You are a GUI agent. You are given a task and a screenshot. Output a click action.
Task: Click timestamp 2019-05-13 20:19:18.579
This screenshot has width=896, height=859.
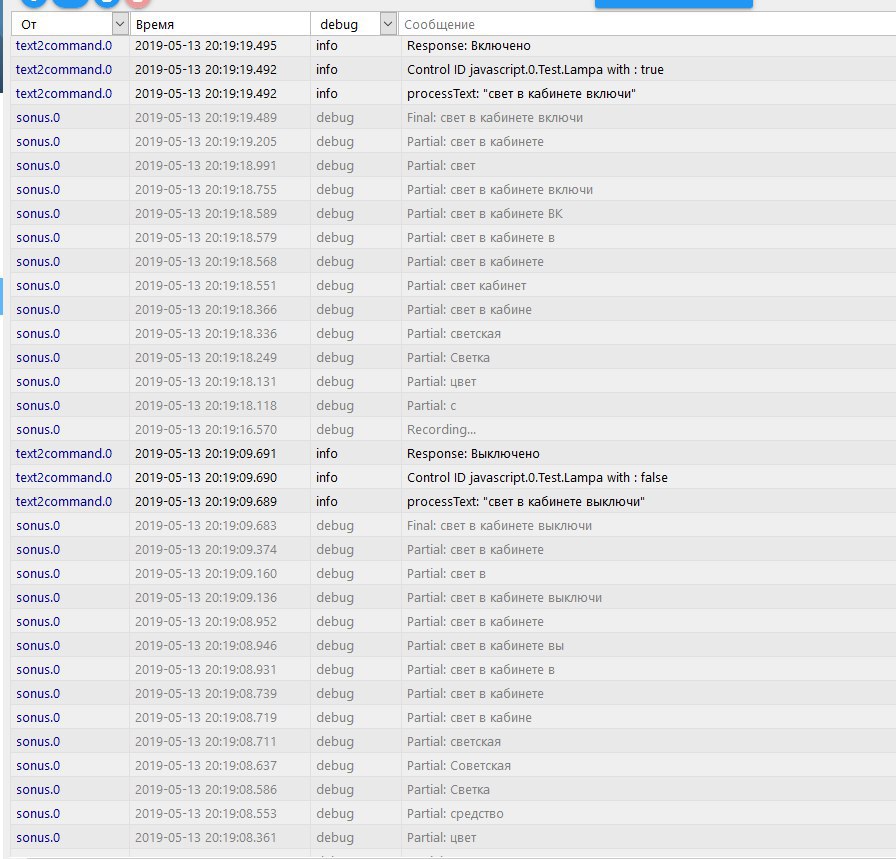(x=206, y=238)
